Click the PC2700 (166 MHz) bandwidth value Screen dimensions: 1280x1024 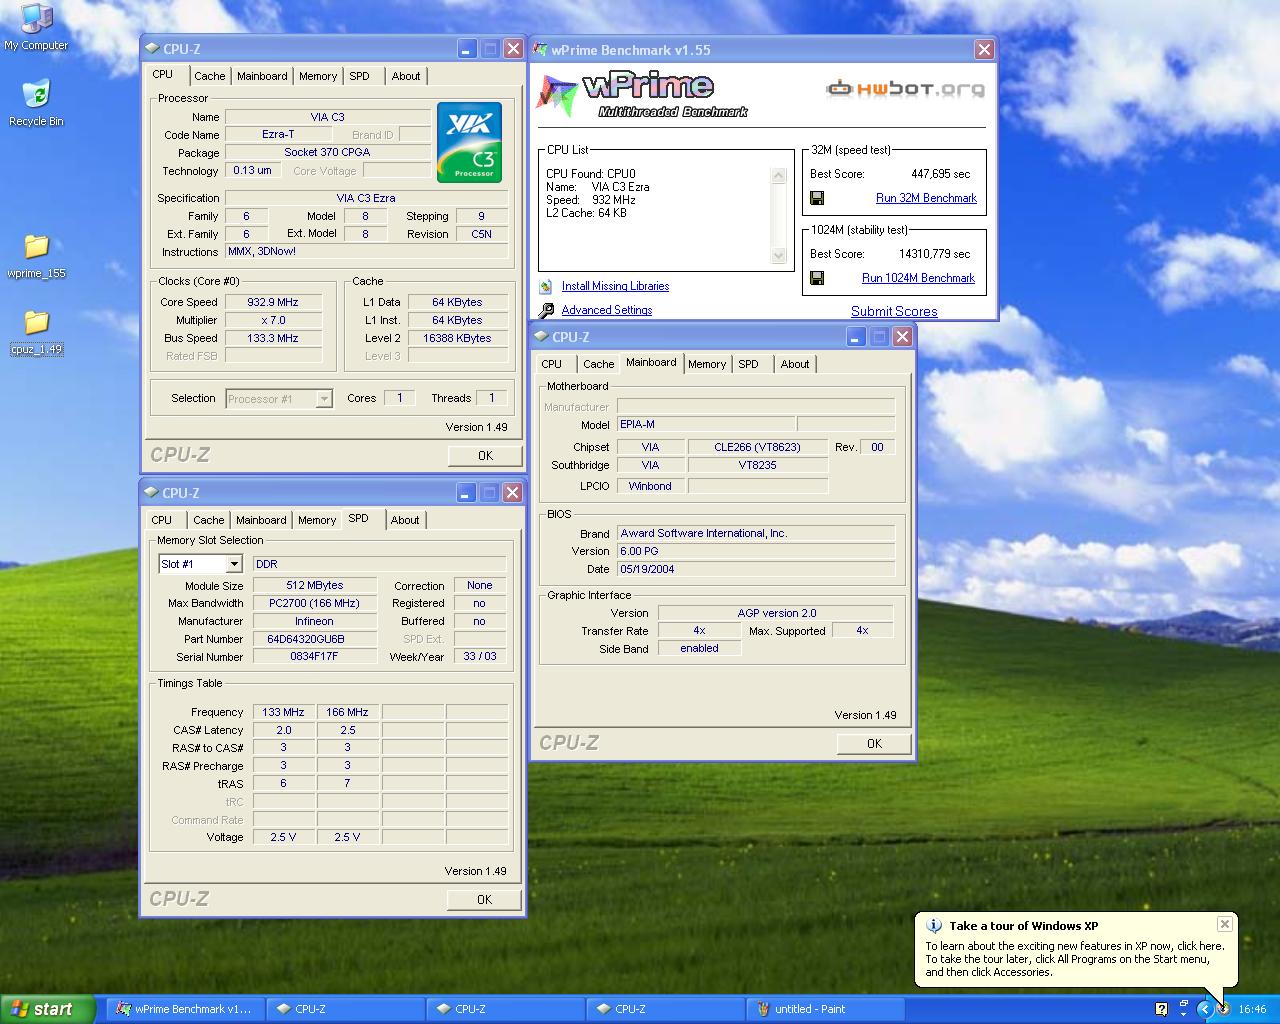(314, 603)
